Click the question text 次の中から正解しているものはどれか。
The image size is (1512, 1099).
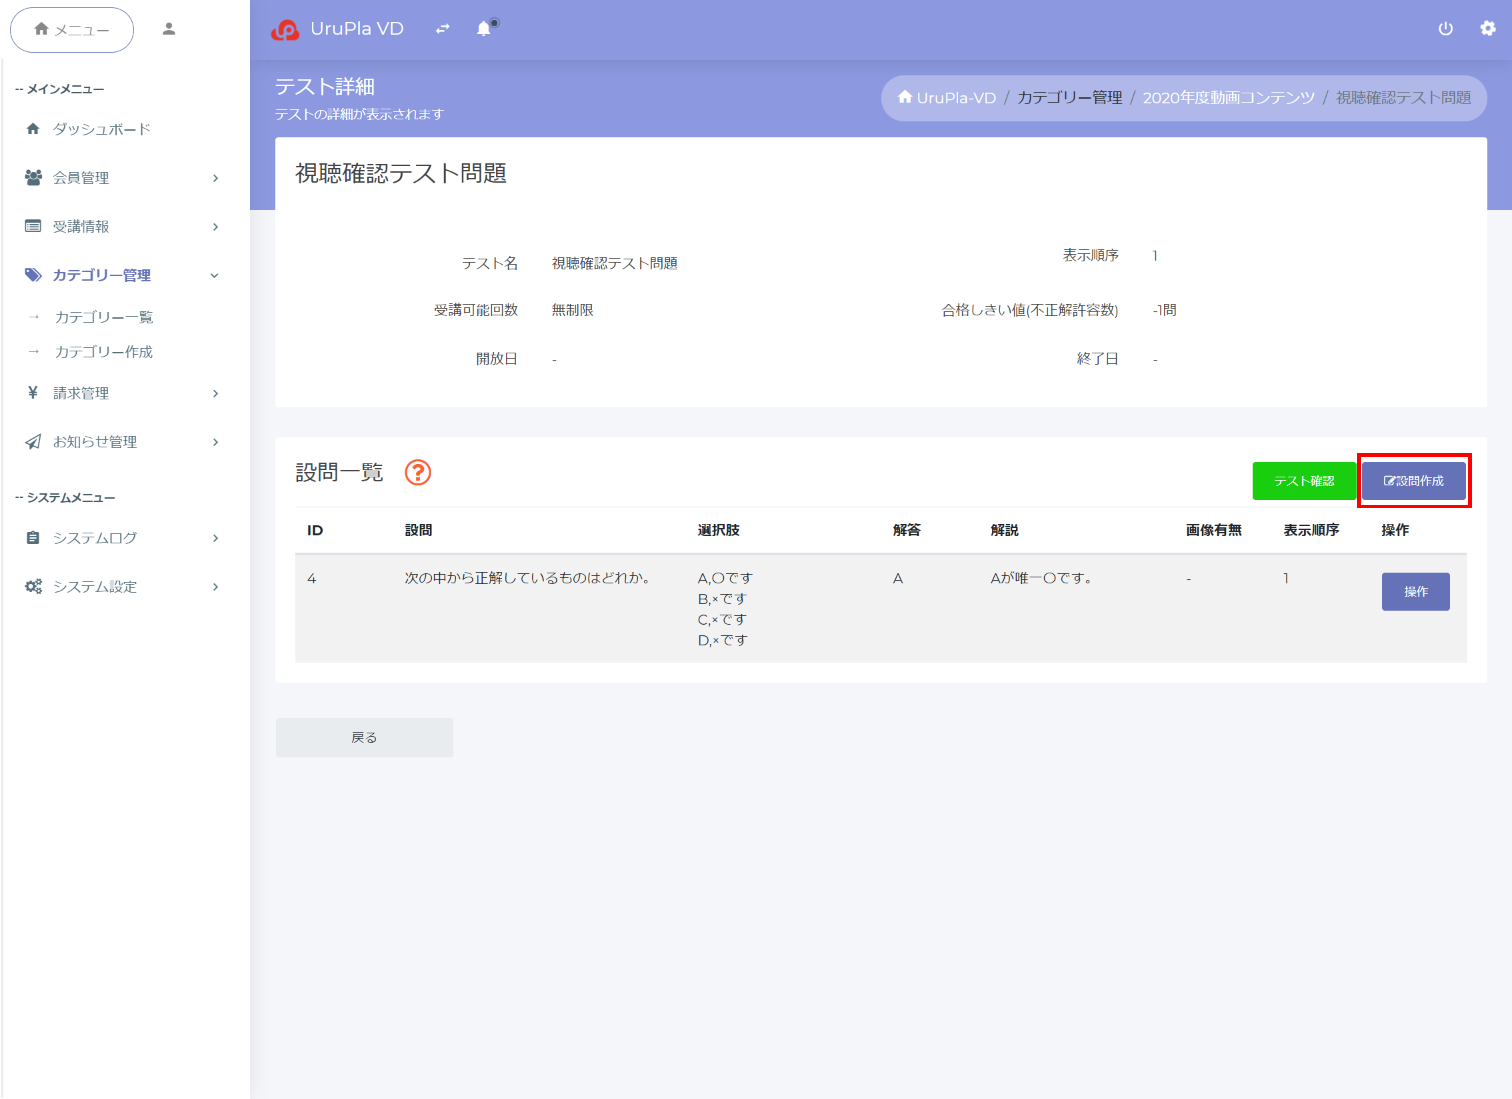[x=527, y=578]
